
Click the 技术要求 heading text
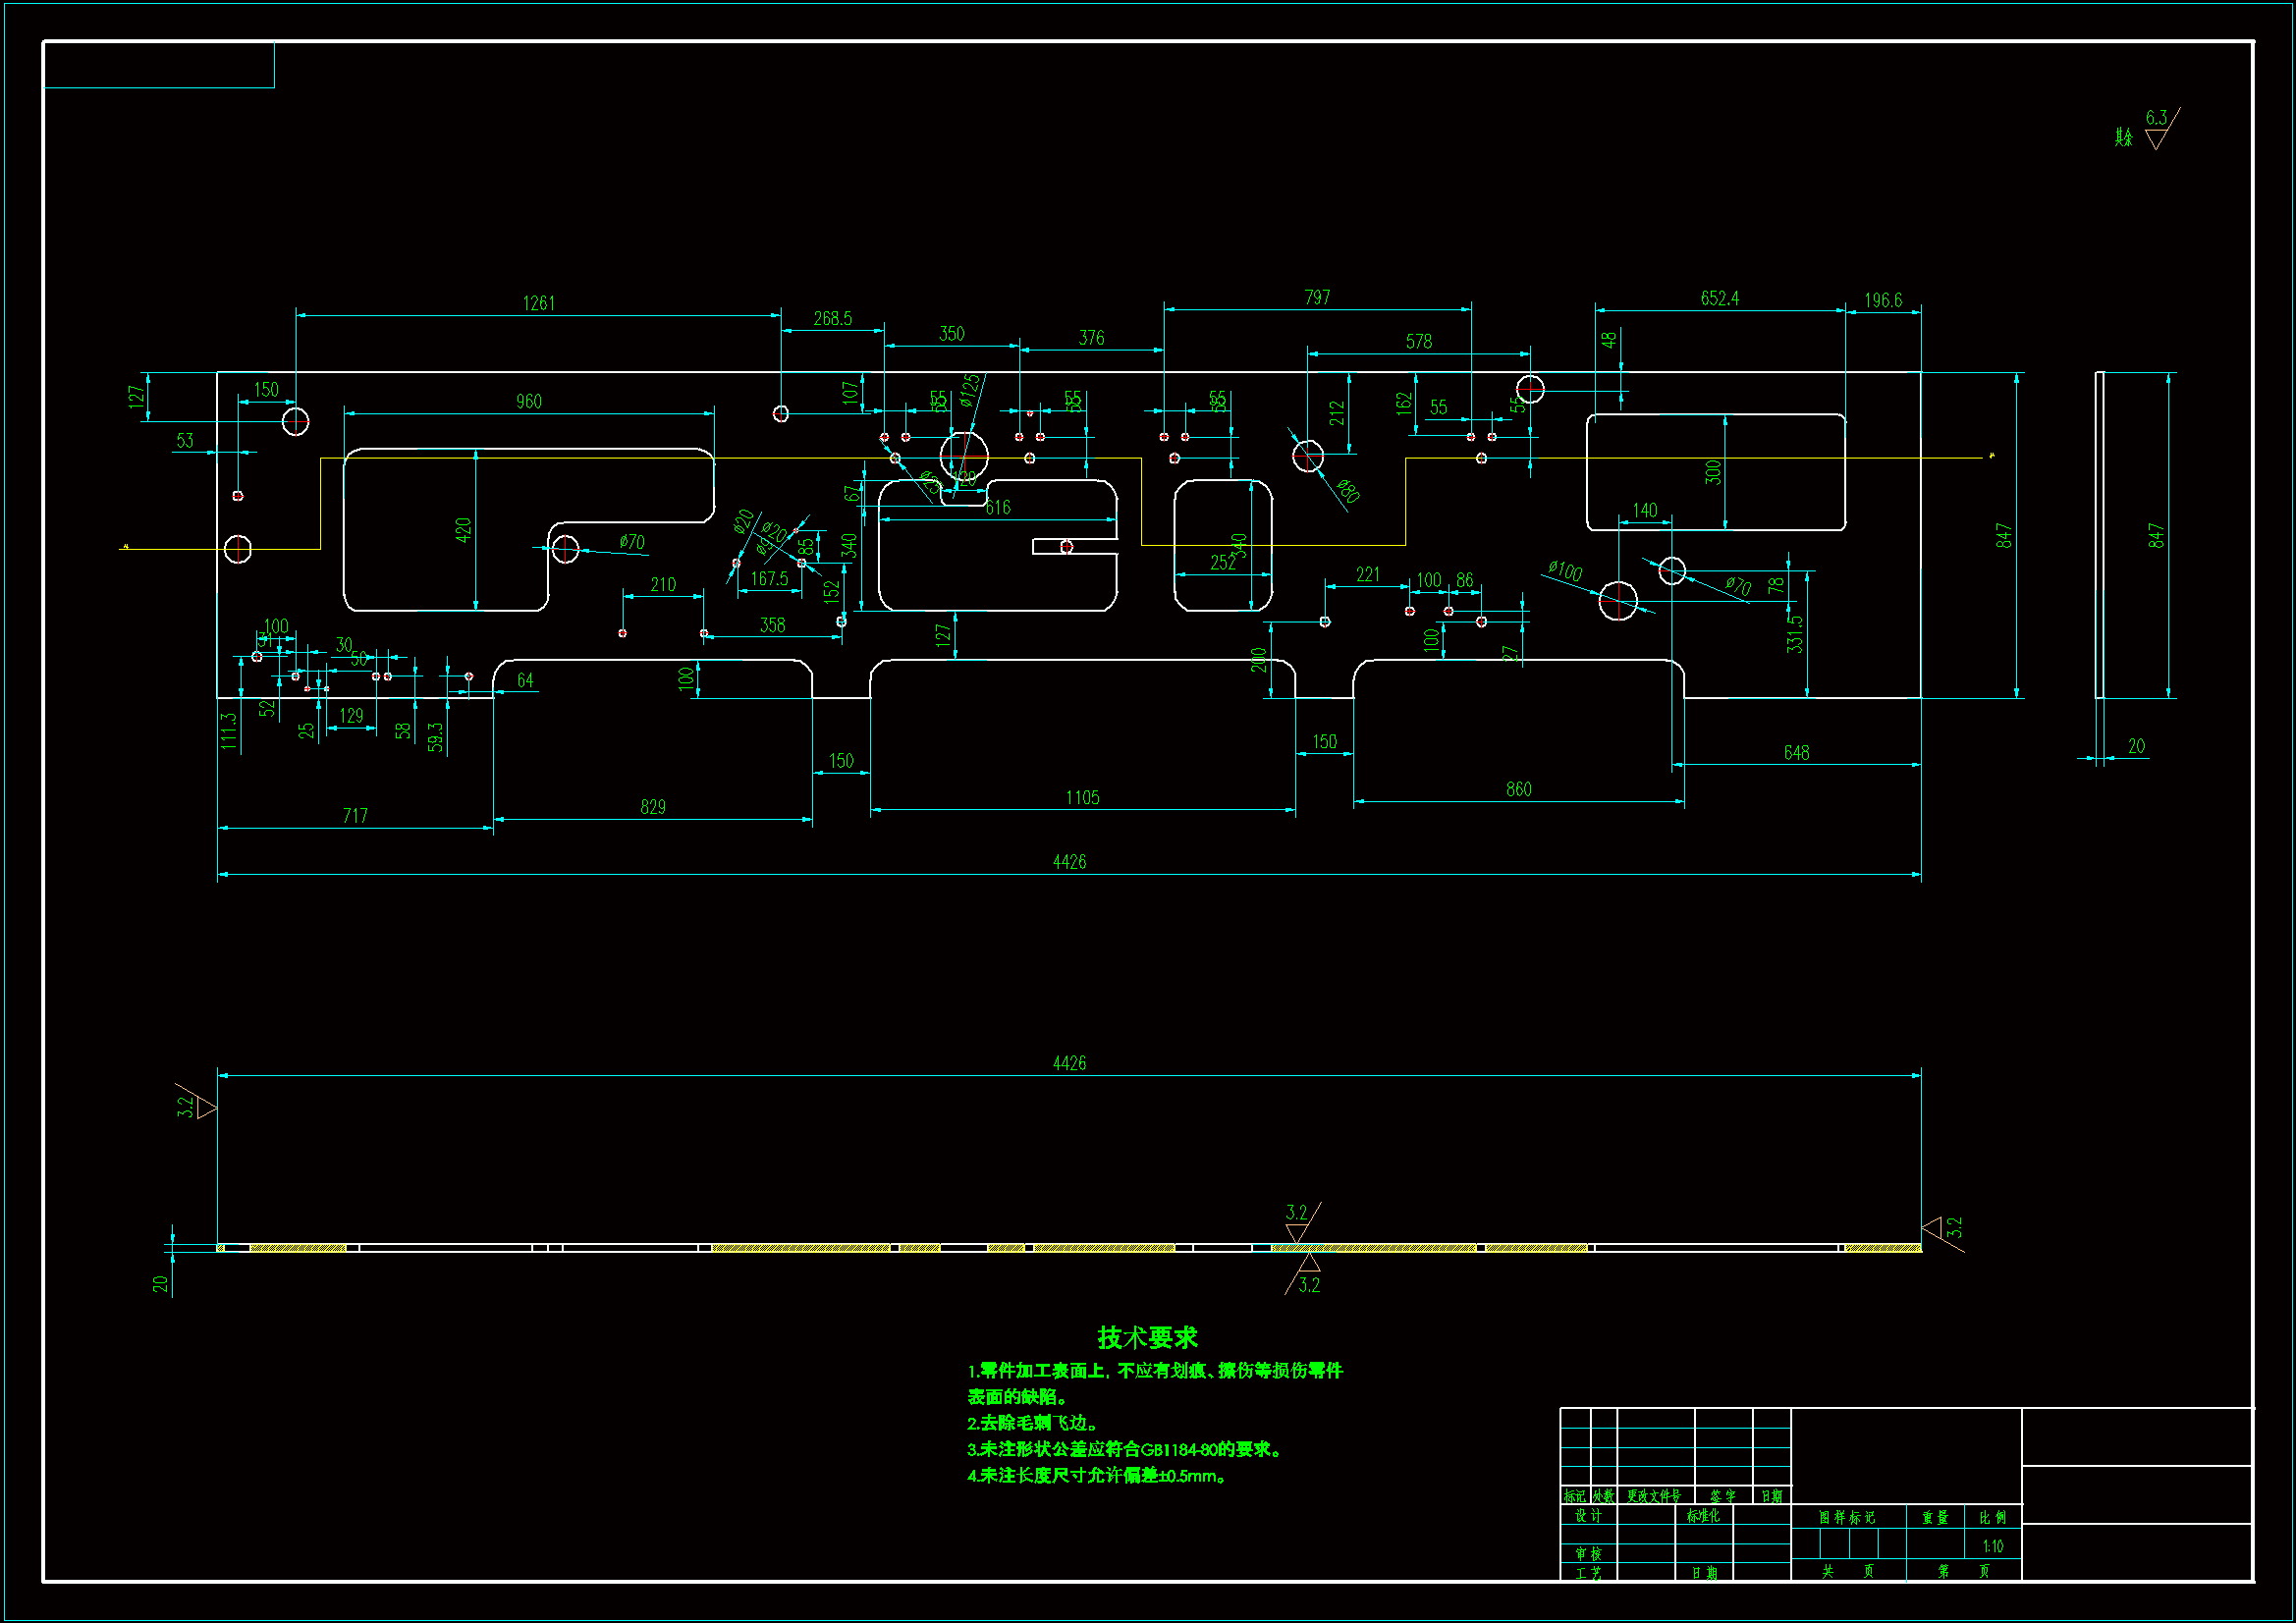[x=1147, y=1337]
